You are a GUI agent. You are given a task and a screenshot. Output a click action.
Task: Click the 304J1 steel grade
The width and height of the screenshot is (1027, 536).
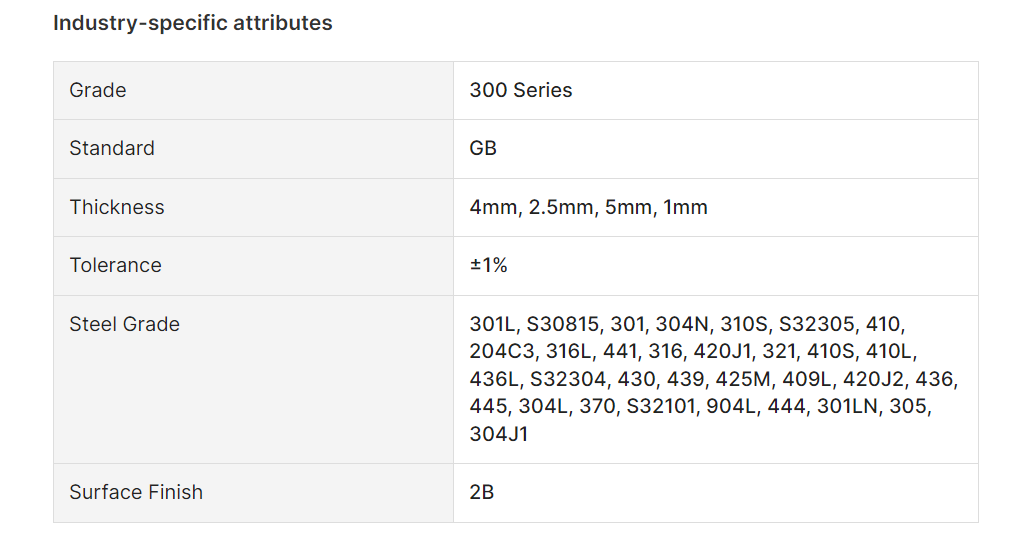click(499, 434)
